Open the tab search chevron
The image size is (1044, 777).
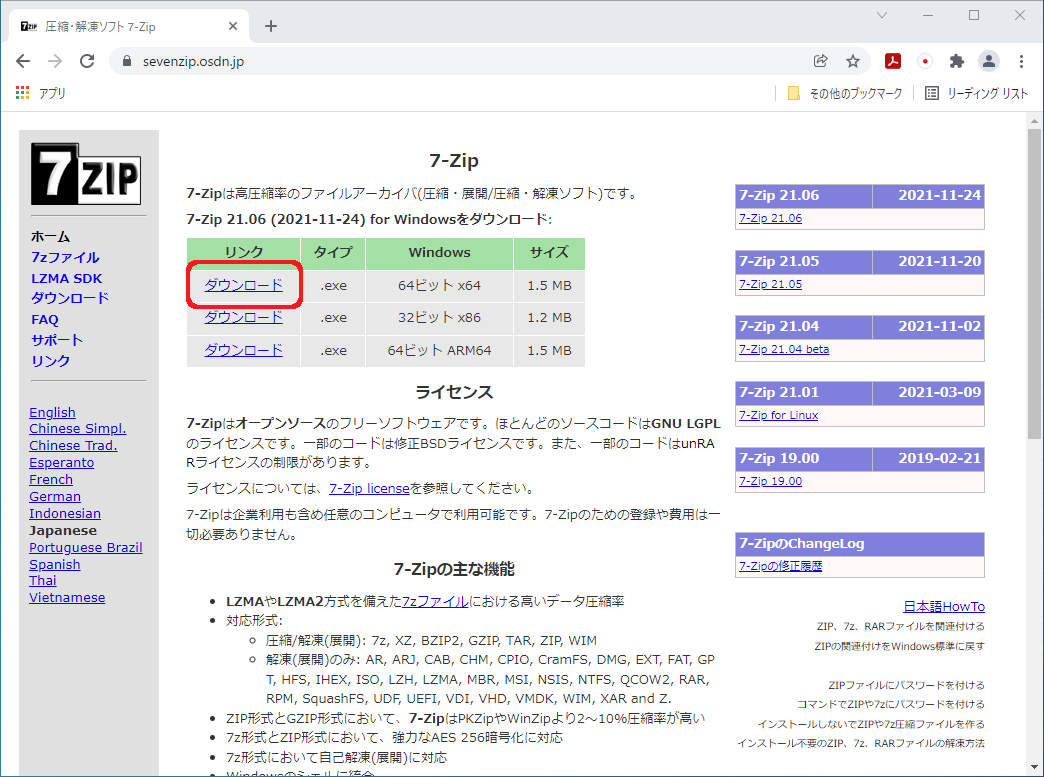(882, 15)
